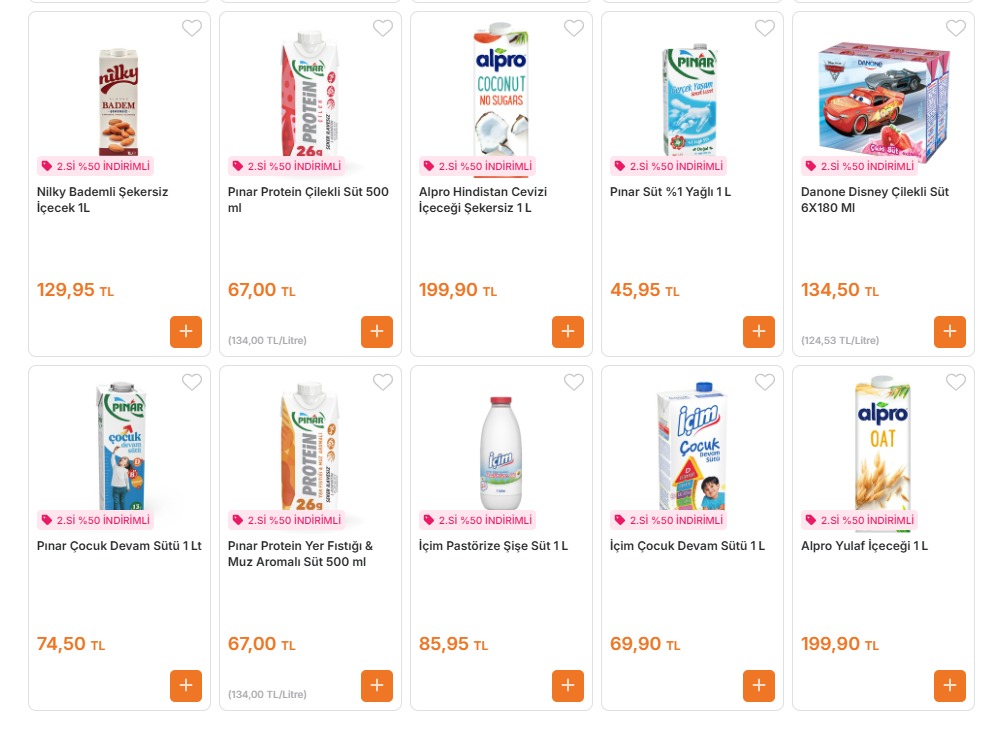The image size is (1000, 730).
Task: Add Nilky Bademli Şekersiz İçecek to cart
Action: pos(186,332)
